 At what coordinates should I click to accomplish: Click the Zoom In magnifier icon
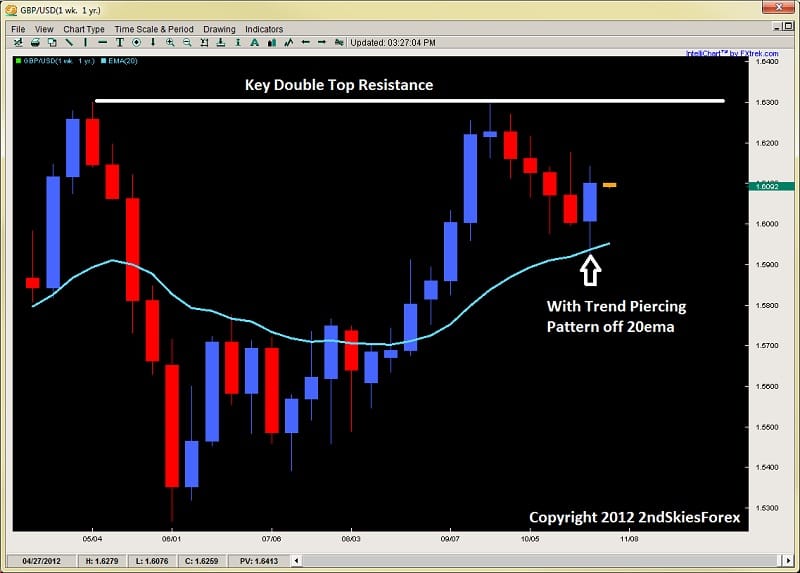pos(170,43)
